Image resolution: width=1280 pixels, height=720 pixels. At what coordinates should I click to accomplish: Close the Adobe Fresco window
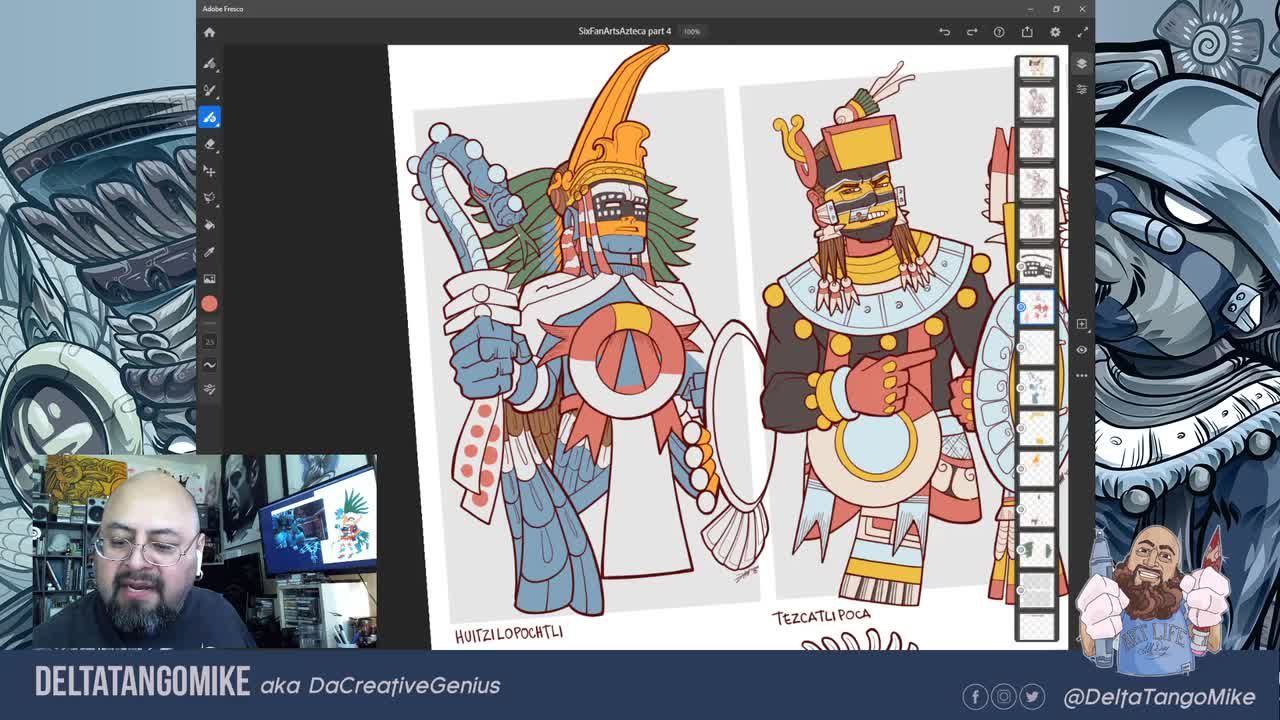pyautogui.click(x=1082, y=9)
